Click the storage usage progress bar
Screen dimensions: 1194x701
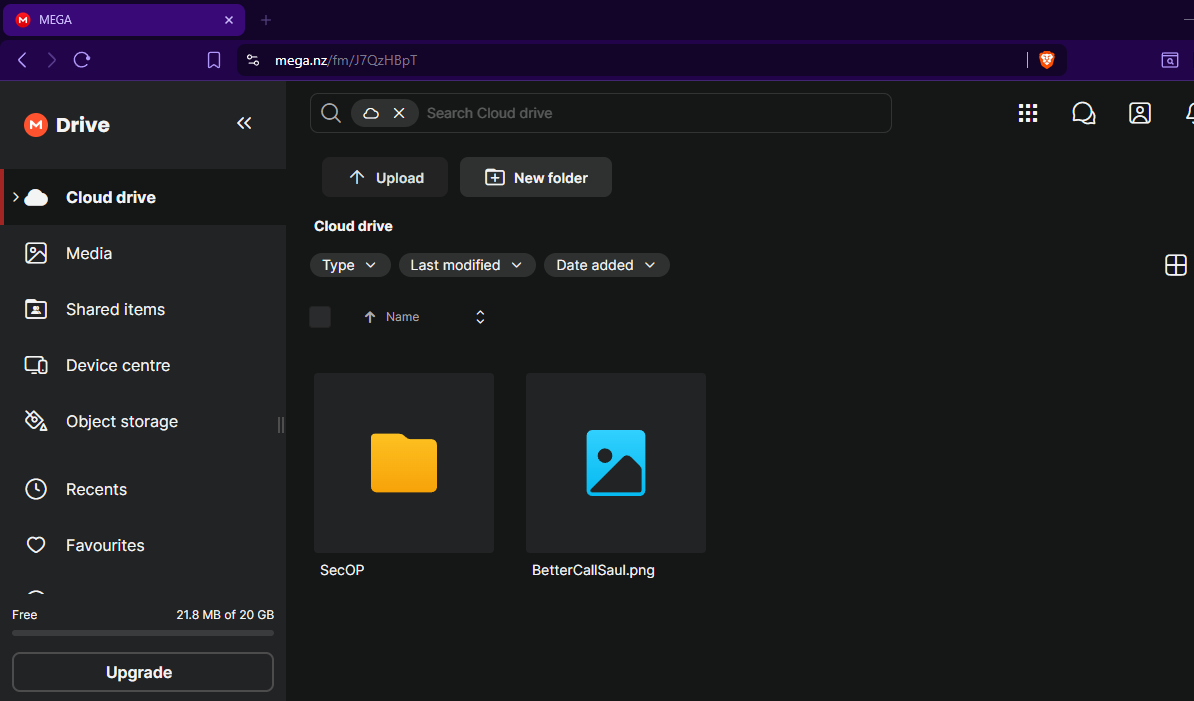(x=143, y=633)
